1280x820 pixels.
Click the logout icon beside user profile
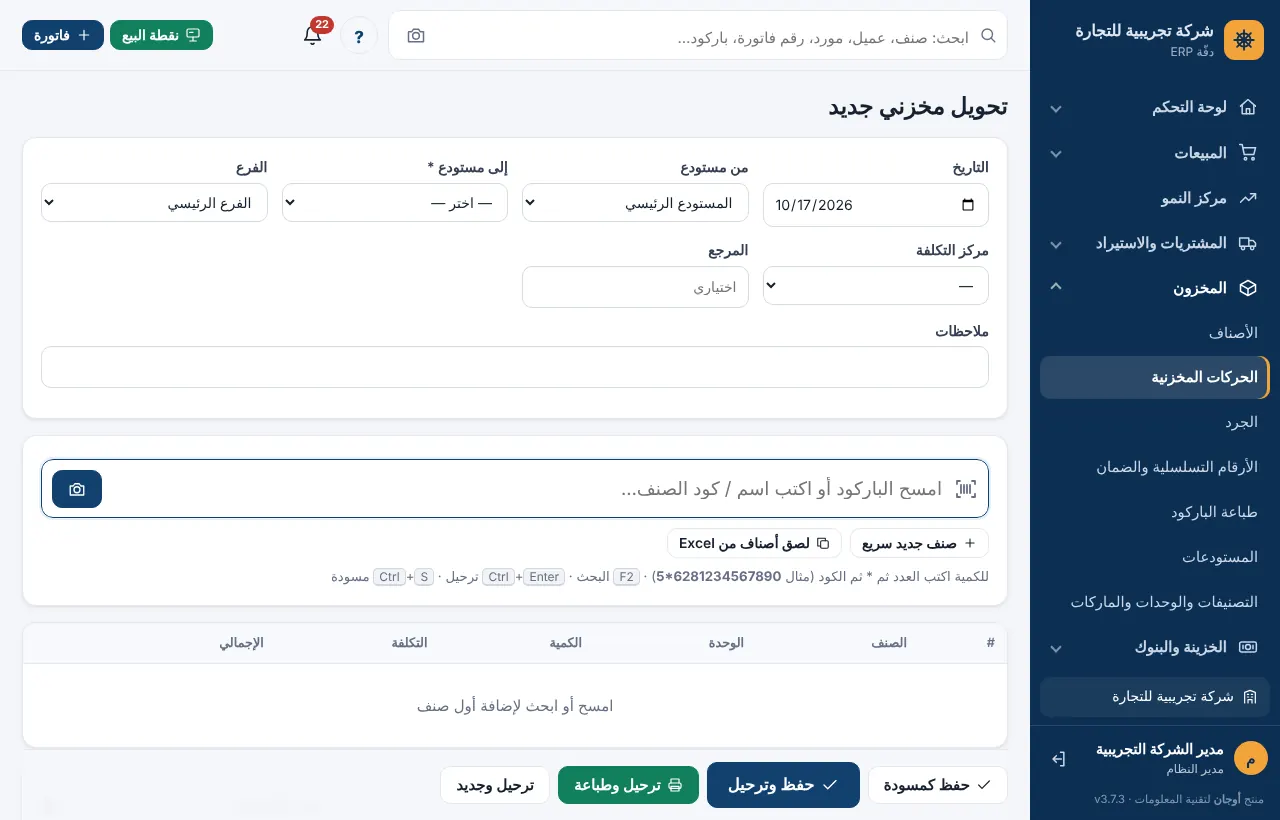[x=1058, y=759]
